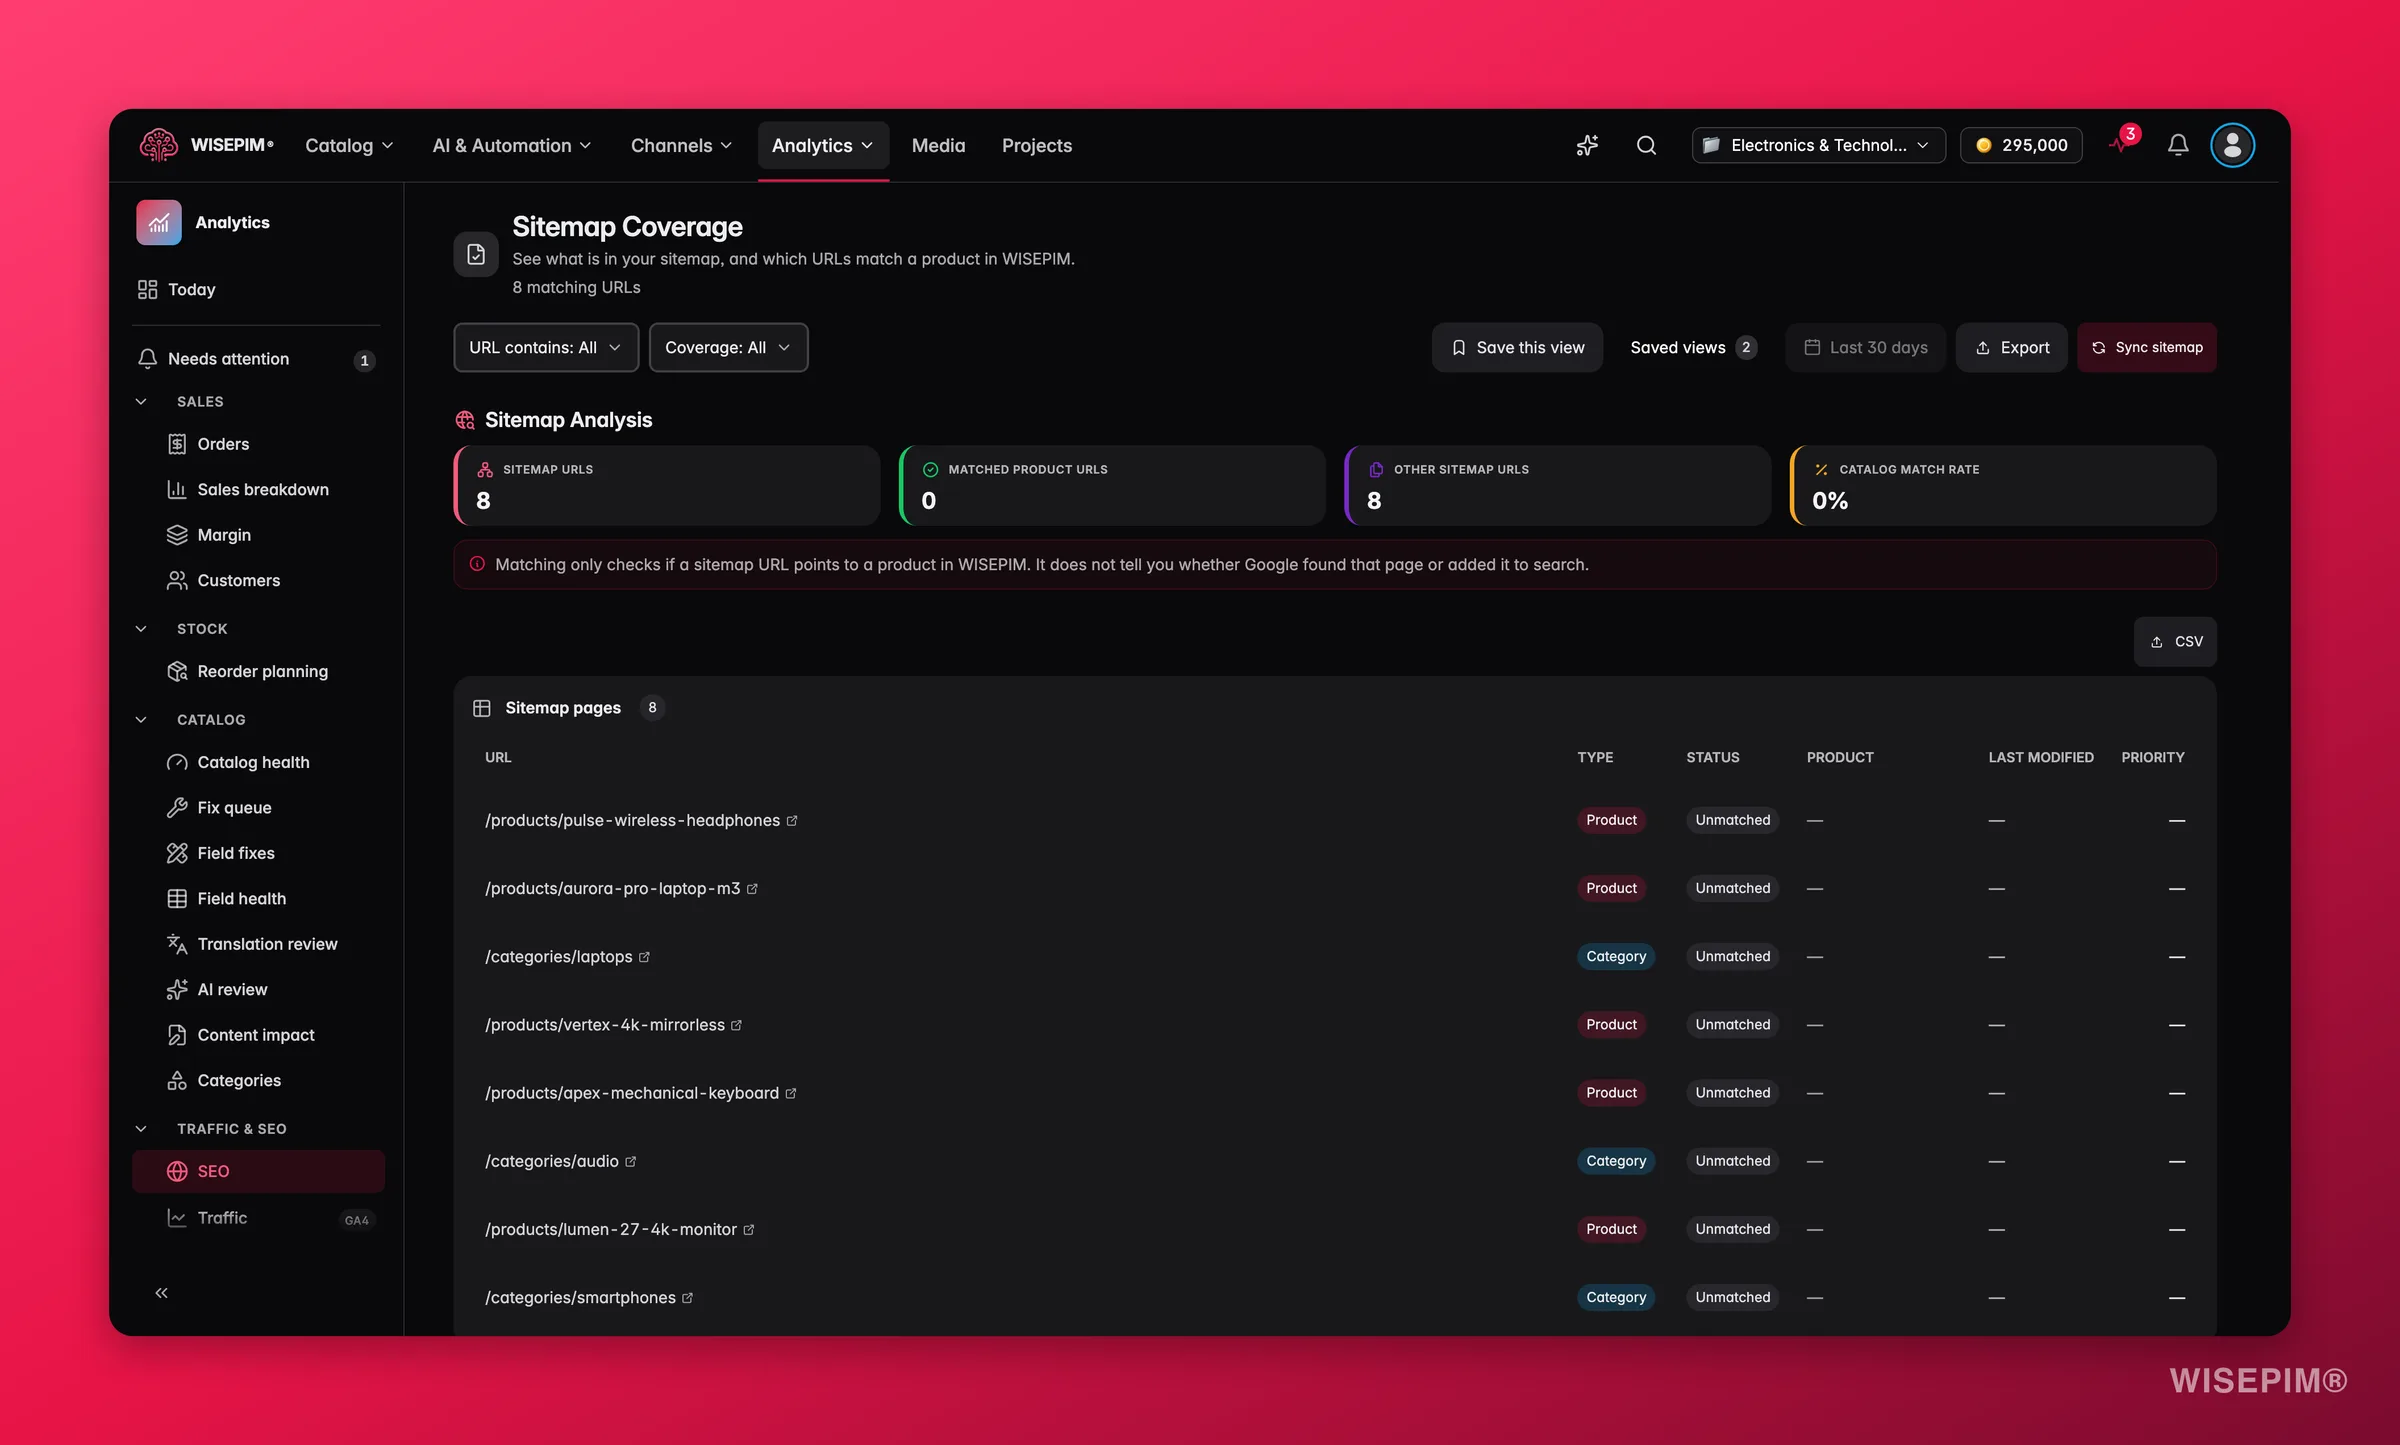Go to the Media tab
The height and width of the screenshot is (1445, 2400).
coord(938,145)
